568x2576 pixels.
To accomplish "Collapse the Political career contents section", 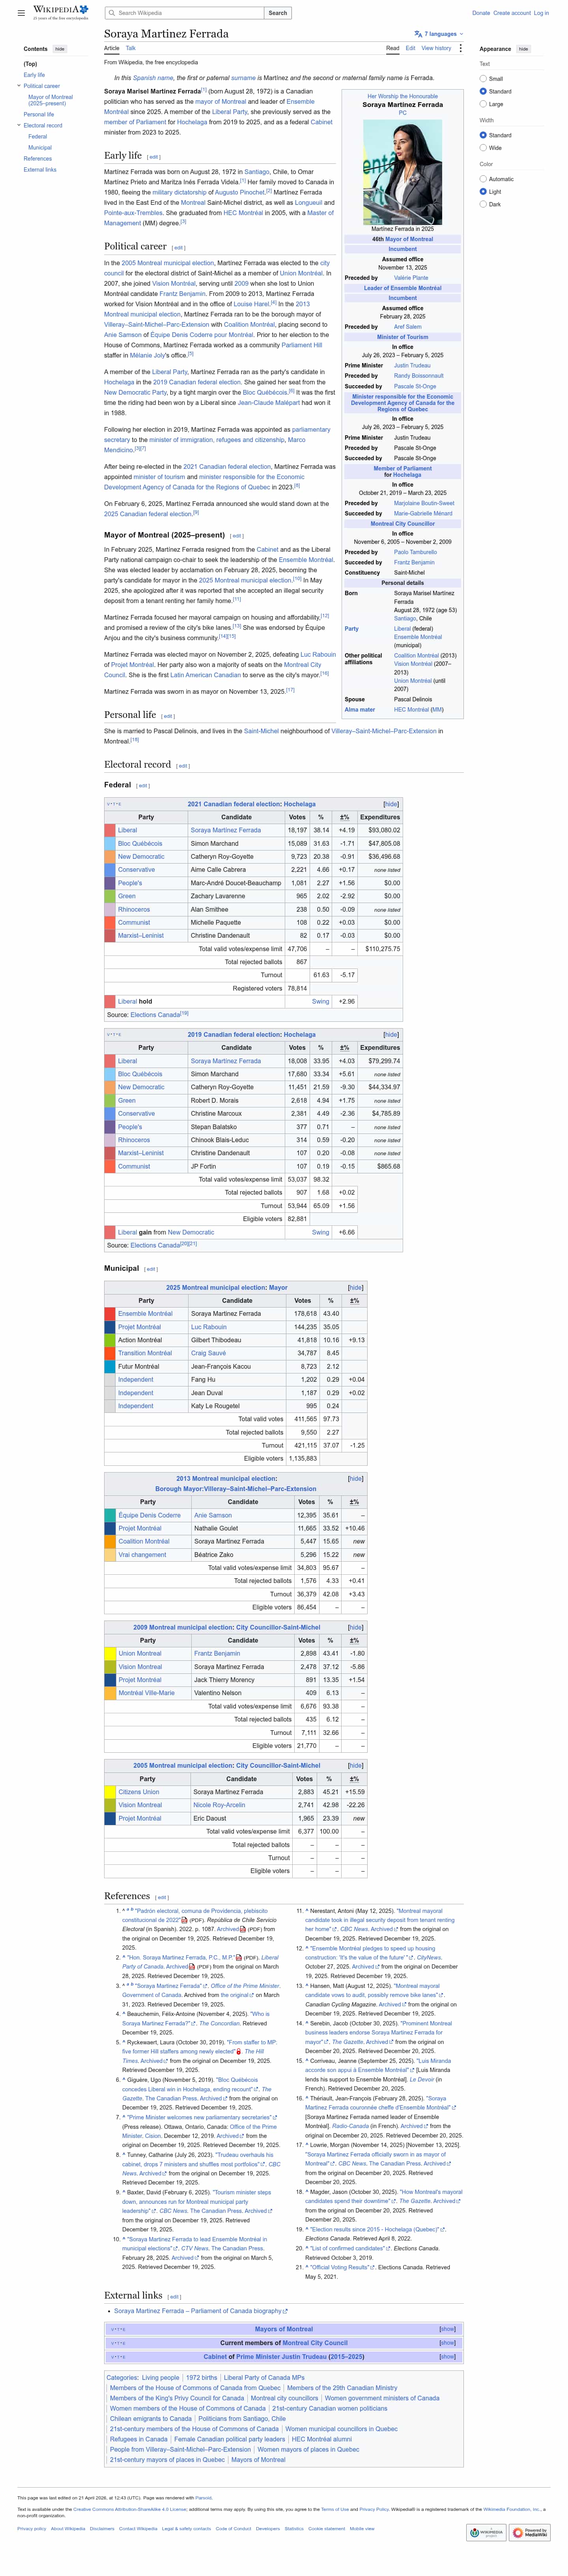I will 19,86.
